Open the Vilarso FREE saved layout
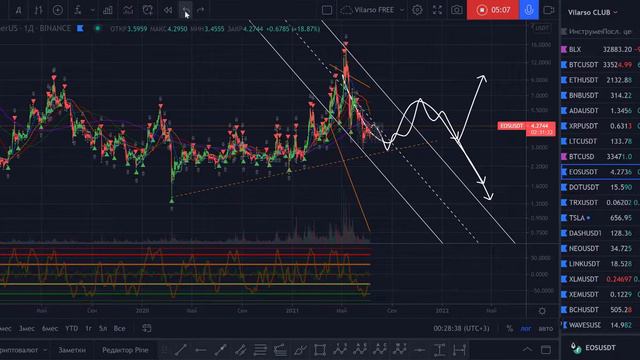640x360 pixels. [x=368, y=10]
